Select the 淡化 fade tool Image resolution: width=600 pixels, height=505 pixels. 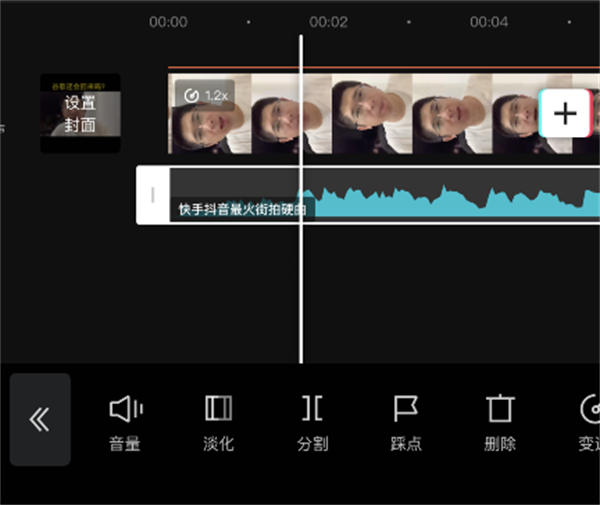(x=218, y=421)
